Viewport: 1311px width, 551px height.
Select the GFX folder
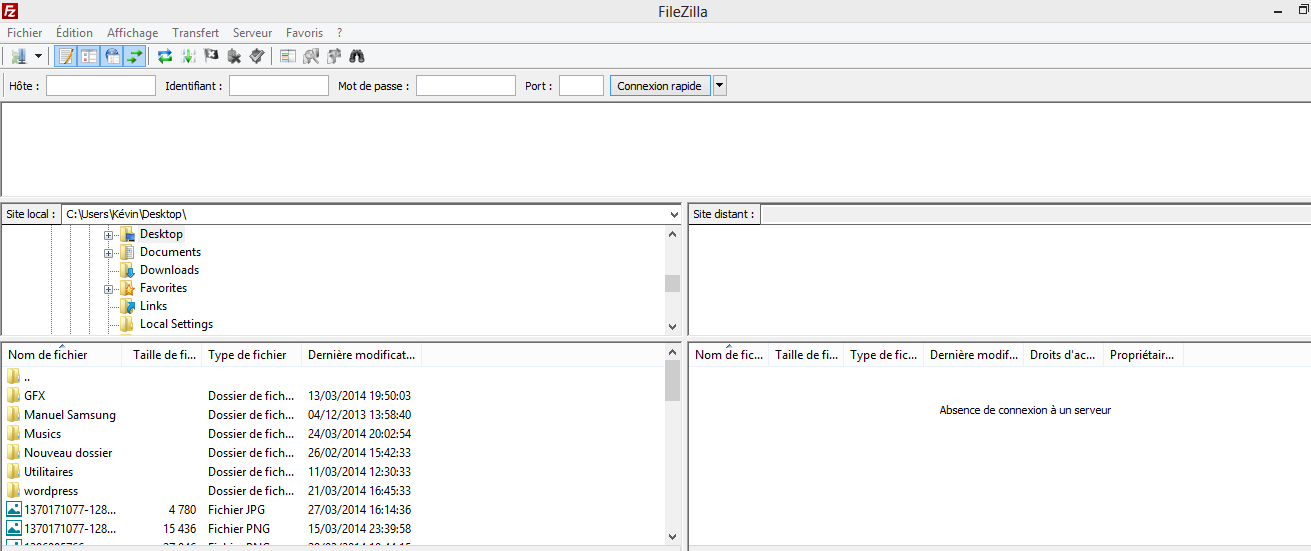click(x=35, y=396)
